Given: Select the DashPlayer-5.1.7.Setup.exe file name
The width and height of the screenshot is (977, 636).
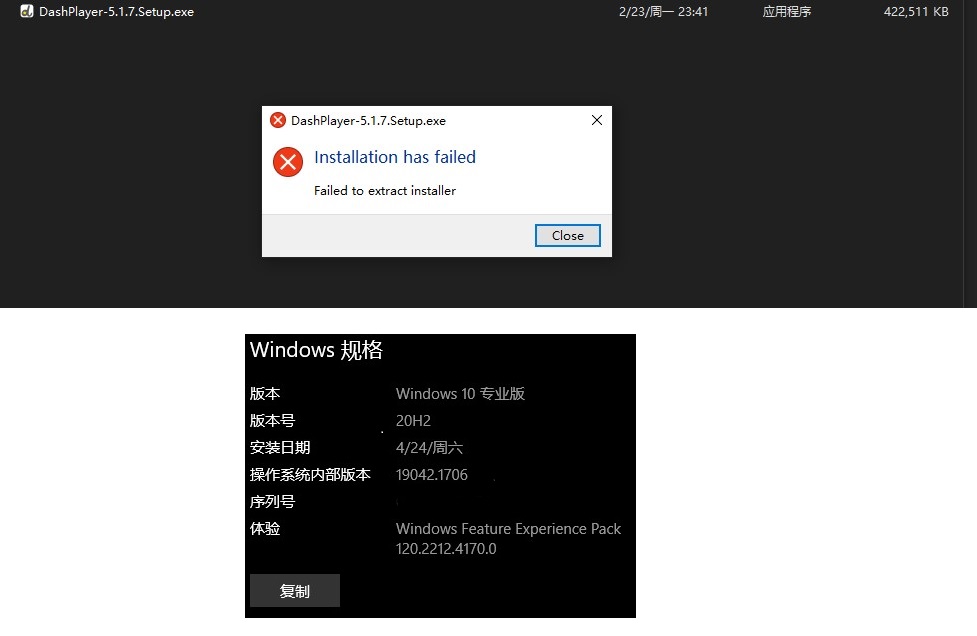Looking at the screenshot, I should click(x=116, y=12).
